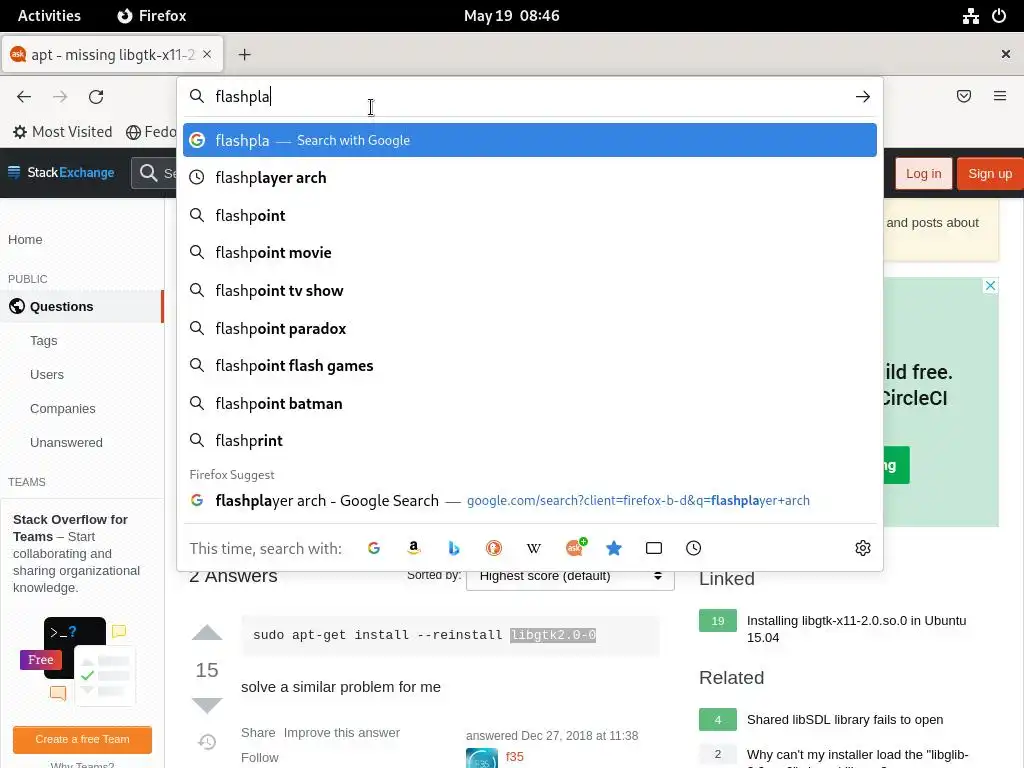Open the Pocket save icon
This screenshot has height=768, width=1024.
[x=964, y=96]
